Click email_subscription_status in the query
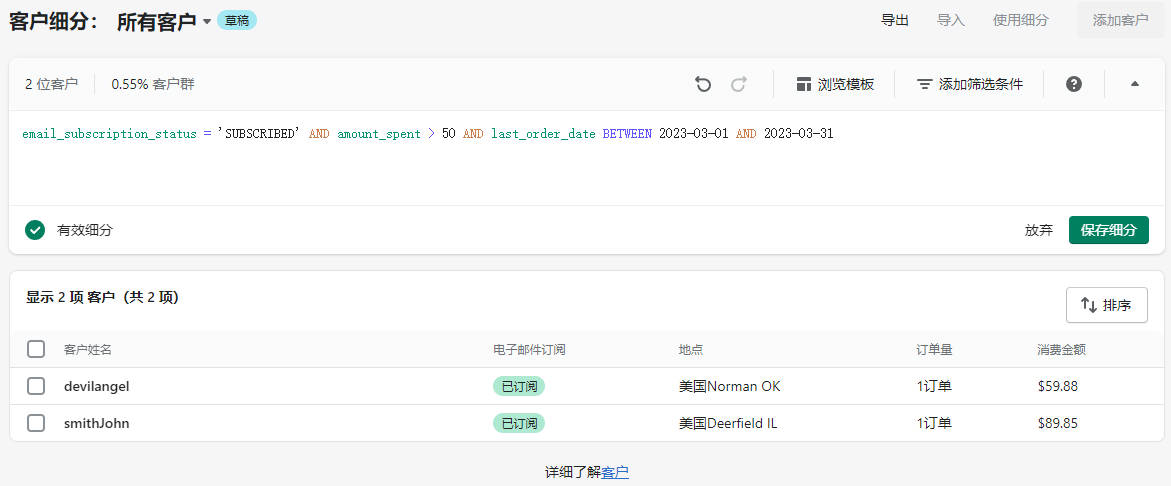Image resolution: width=1171 pixels, height=486 pixels. tap(109, 134)
